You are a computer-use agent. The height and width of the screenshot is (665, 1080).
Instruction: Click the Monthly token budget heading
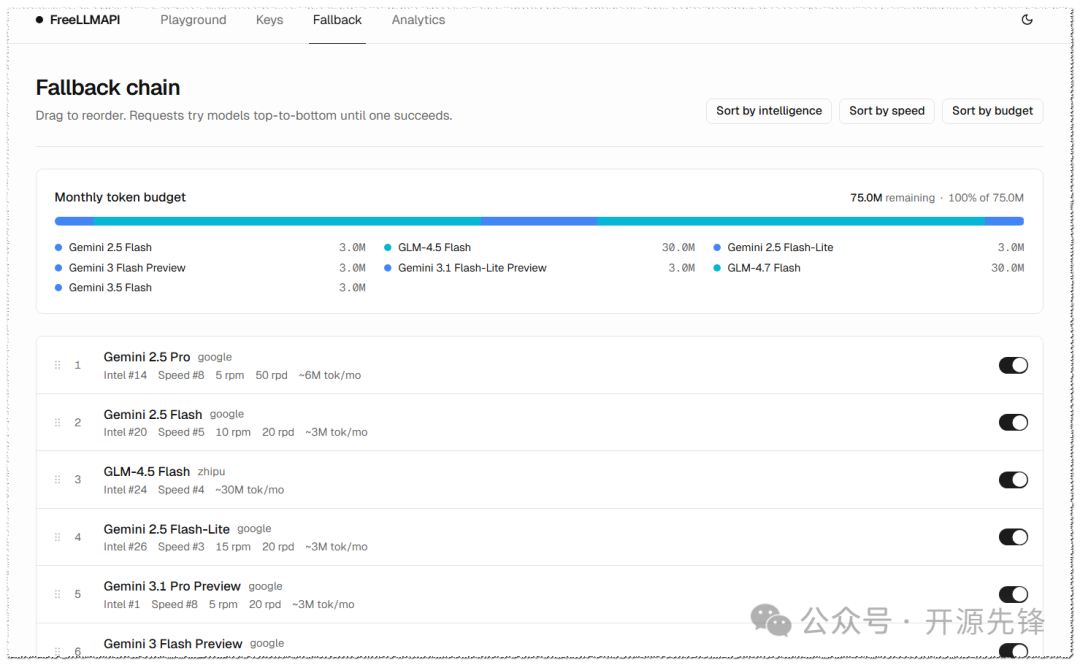(120, 197)
